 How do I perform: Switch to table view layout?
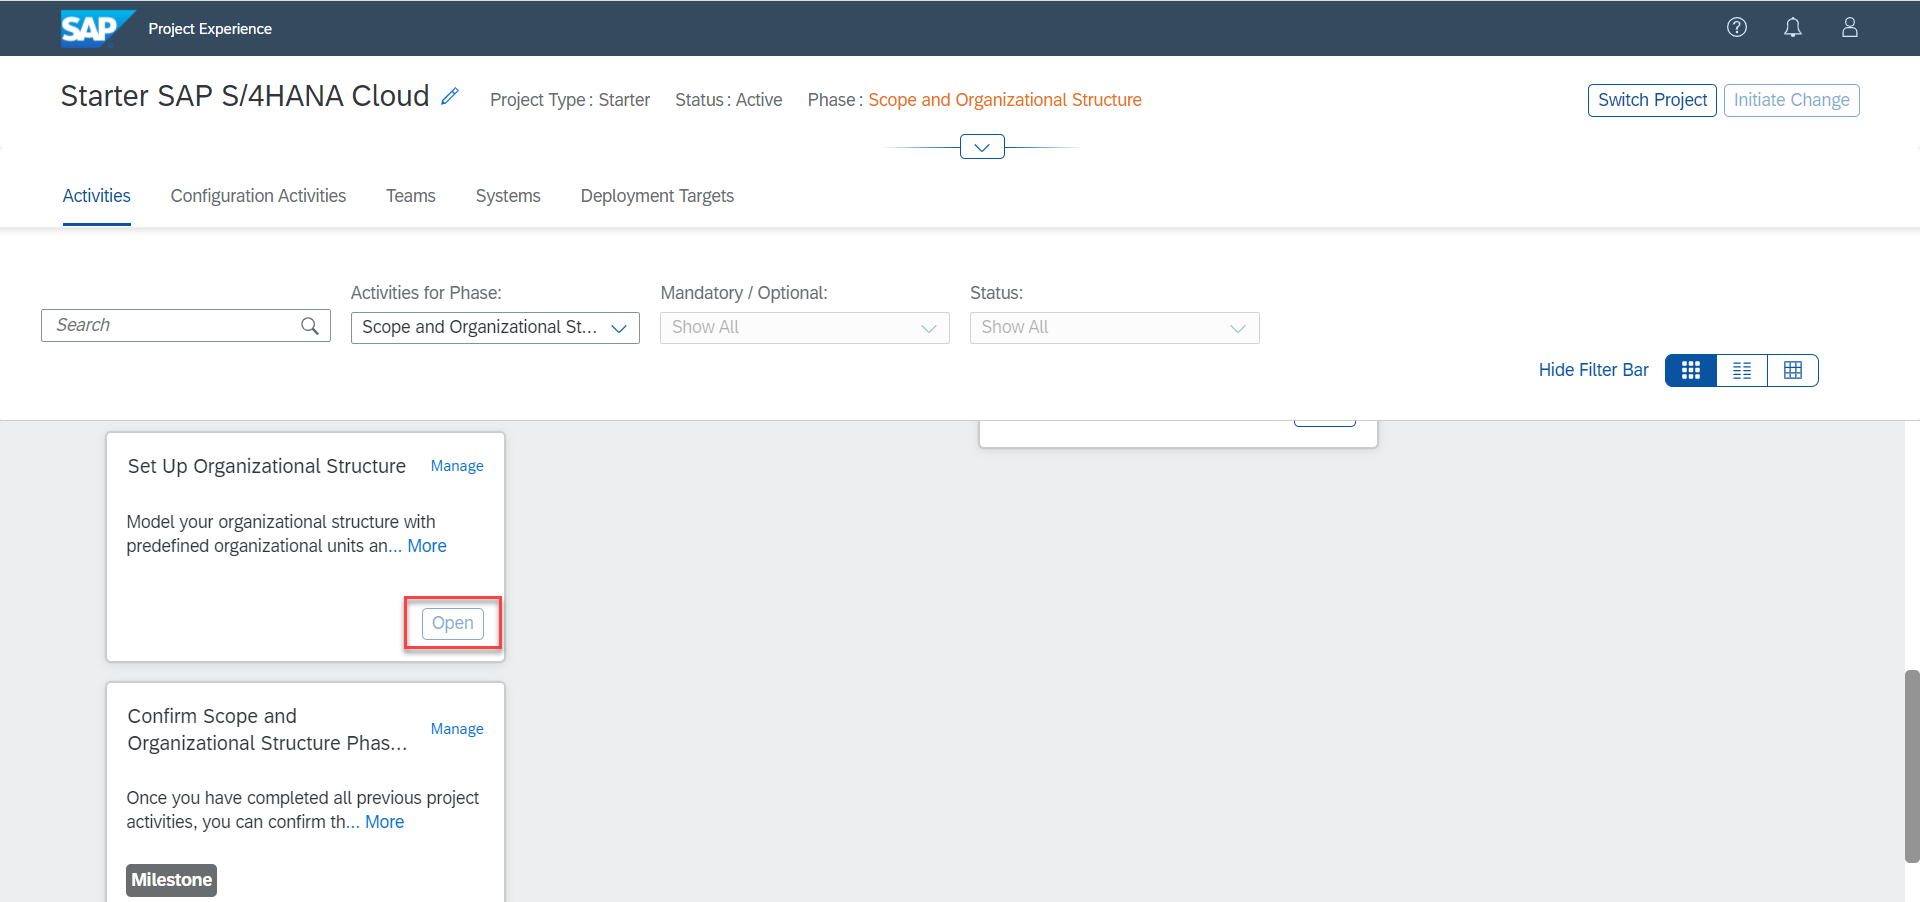pyautogui.click(x=1793, y=370)
